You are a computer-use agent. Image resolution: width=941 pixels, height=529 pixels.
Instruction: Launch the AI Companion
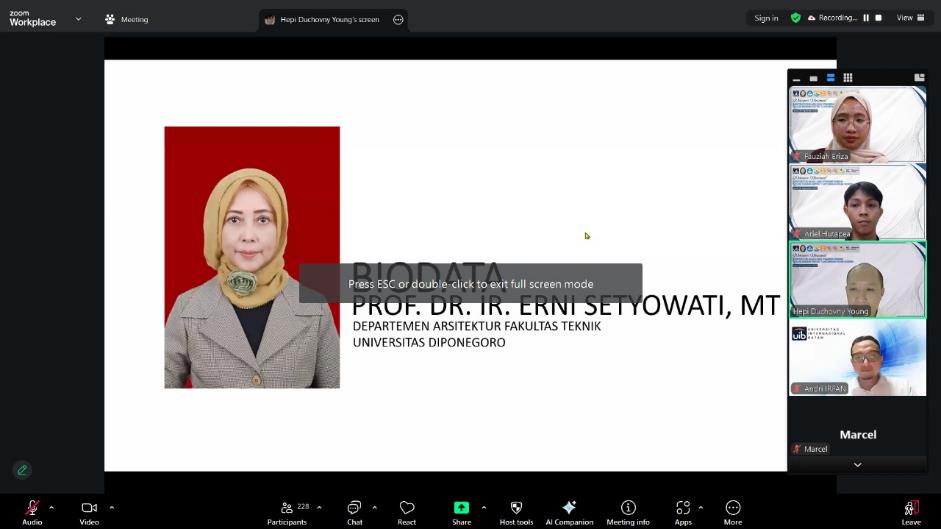pyautogui.click(x=569, y=509)
